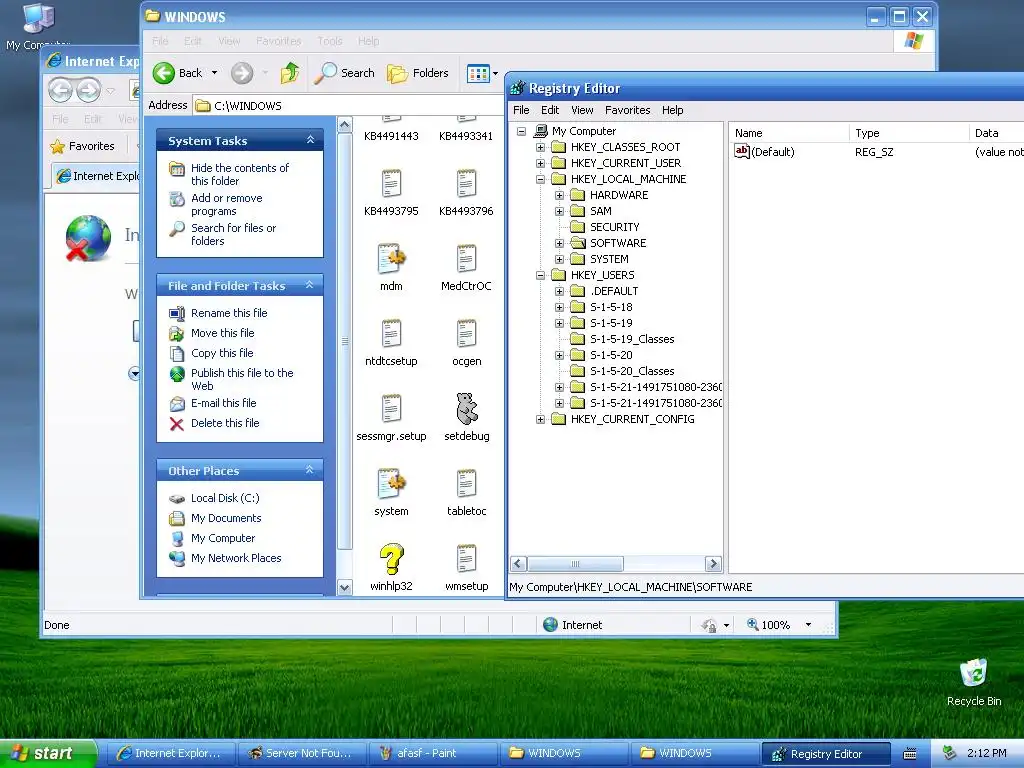This screenshot has width=1024, height=768.
Task: Expand HKEY_CURRENT_USER in registry tree
Action: click(x=540, y=163)
